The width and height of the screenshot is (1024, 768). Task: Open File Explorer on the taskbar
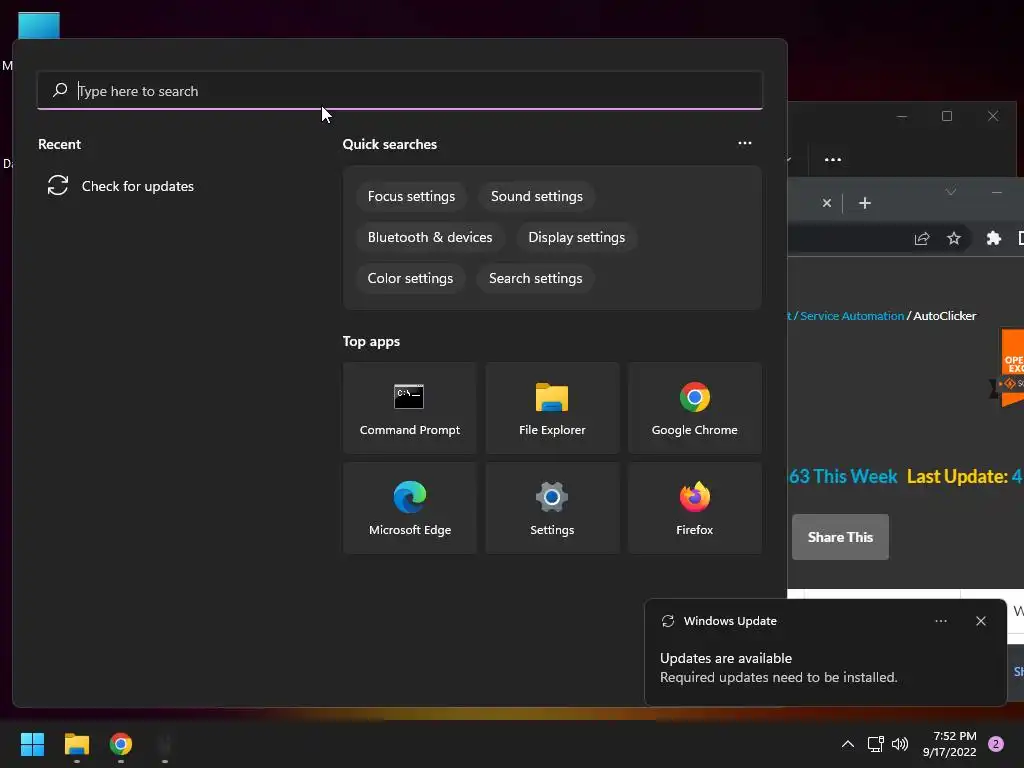76,744
